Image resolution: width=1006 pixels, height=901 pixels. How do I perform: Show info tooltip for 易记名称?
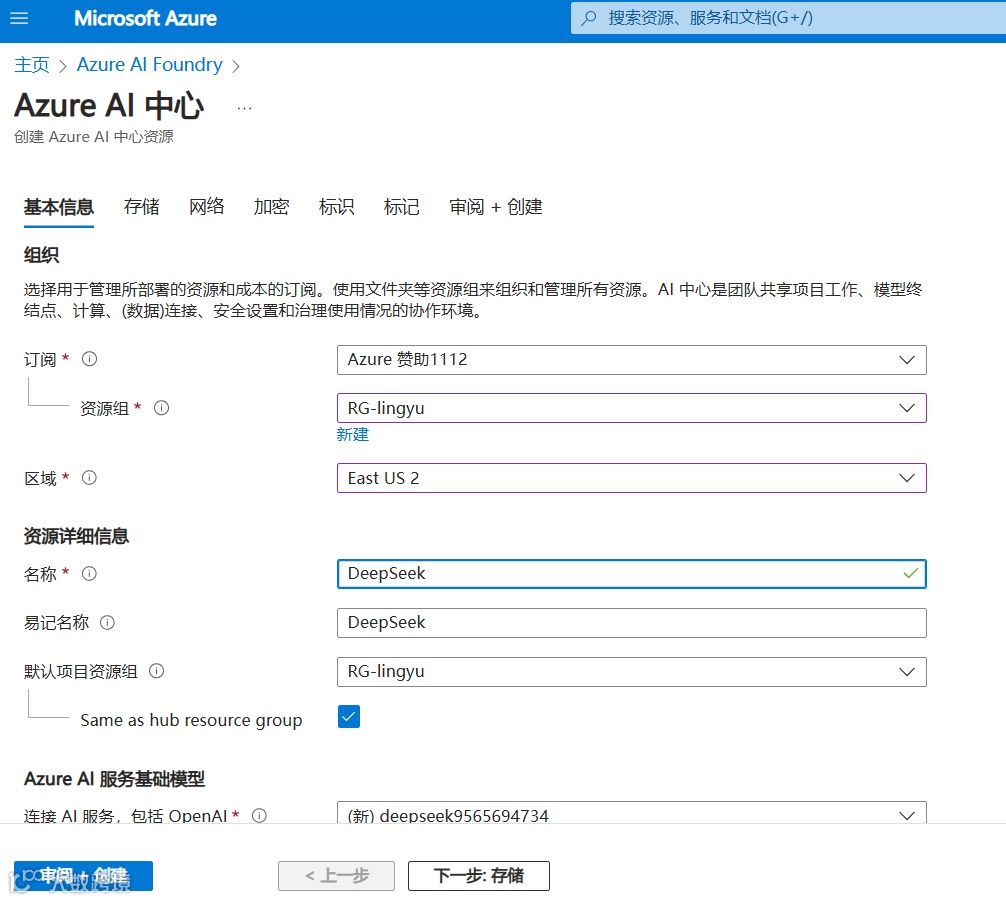pyautogui.click(x=107, y=622)
